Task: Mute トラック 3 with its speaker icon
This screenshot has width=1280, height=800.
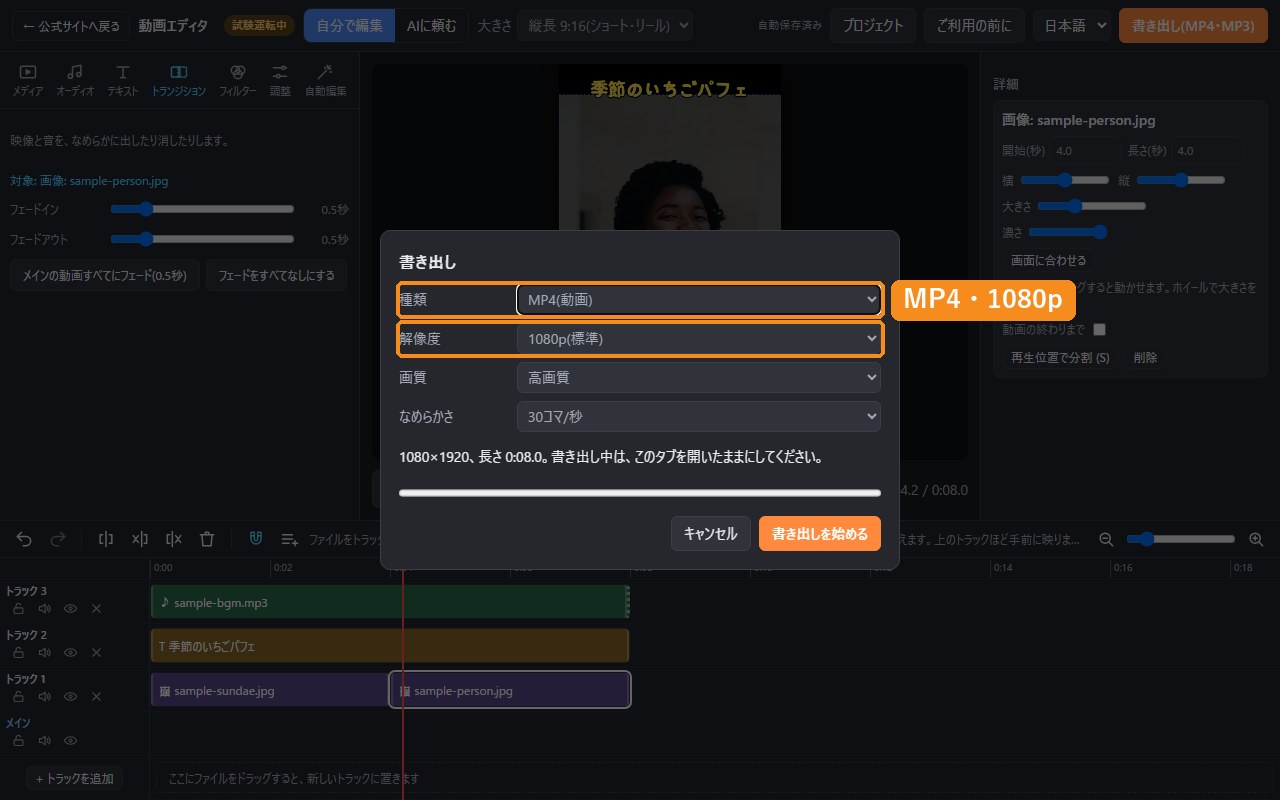Action: click(x=44, y=608)
